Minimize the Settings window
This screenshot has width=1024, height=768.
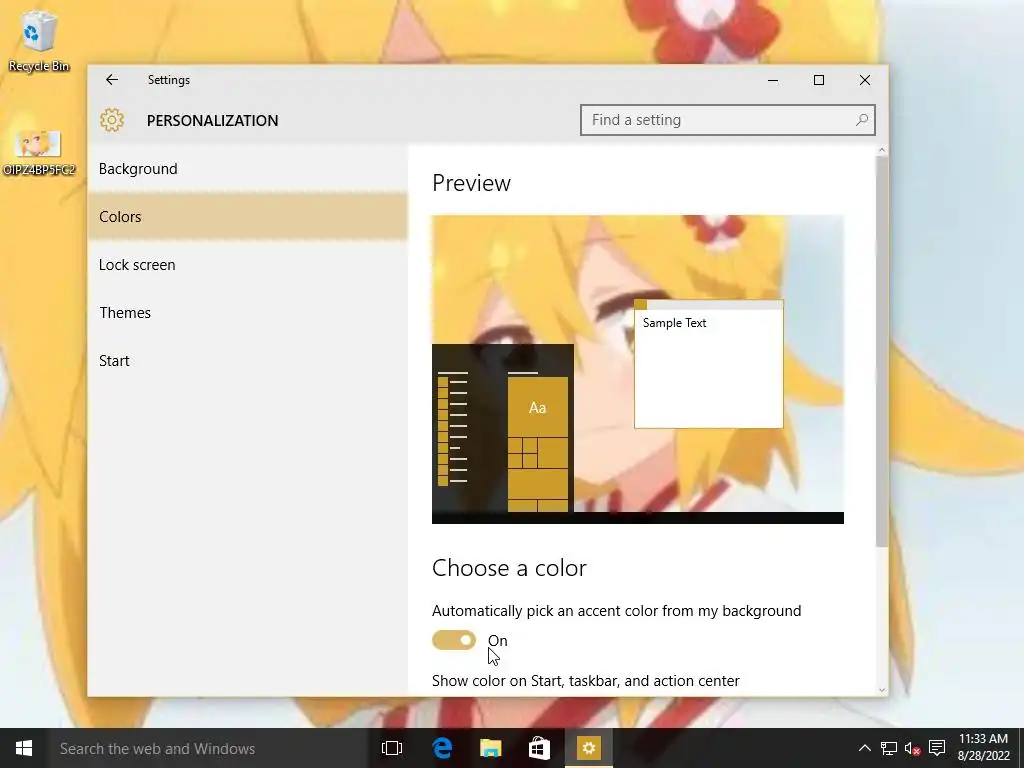coord(773,80)
